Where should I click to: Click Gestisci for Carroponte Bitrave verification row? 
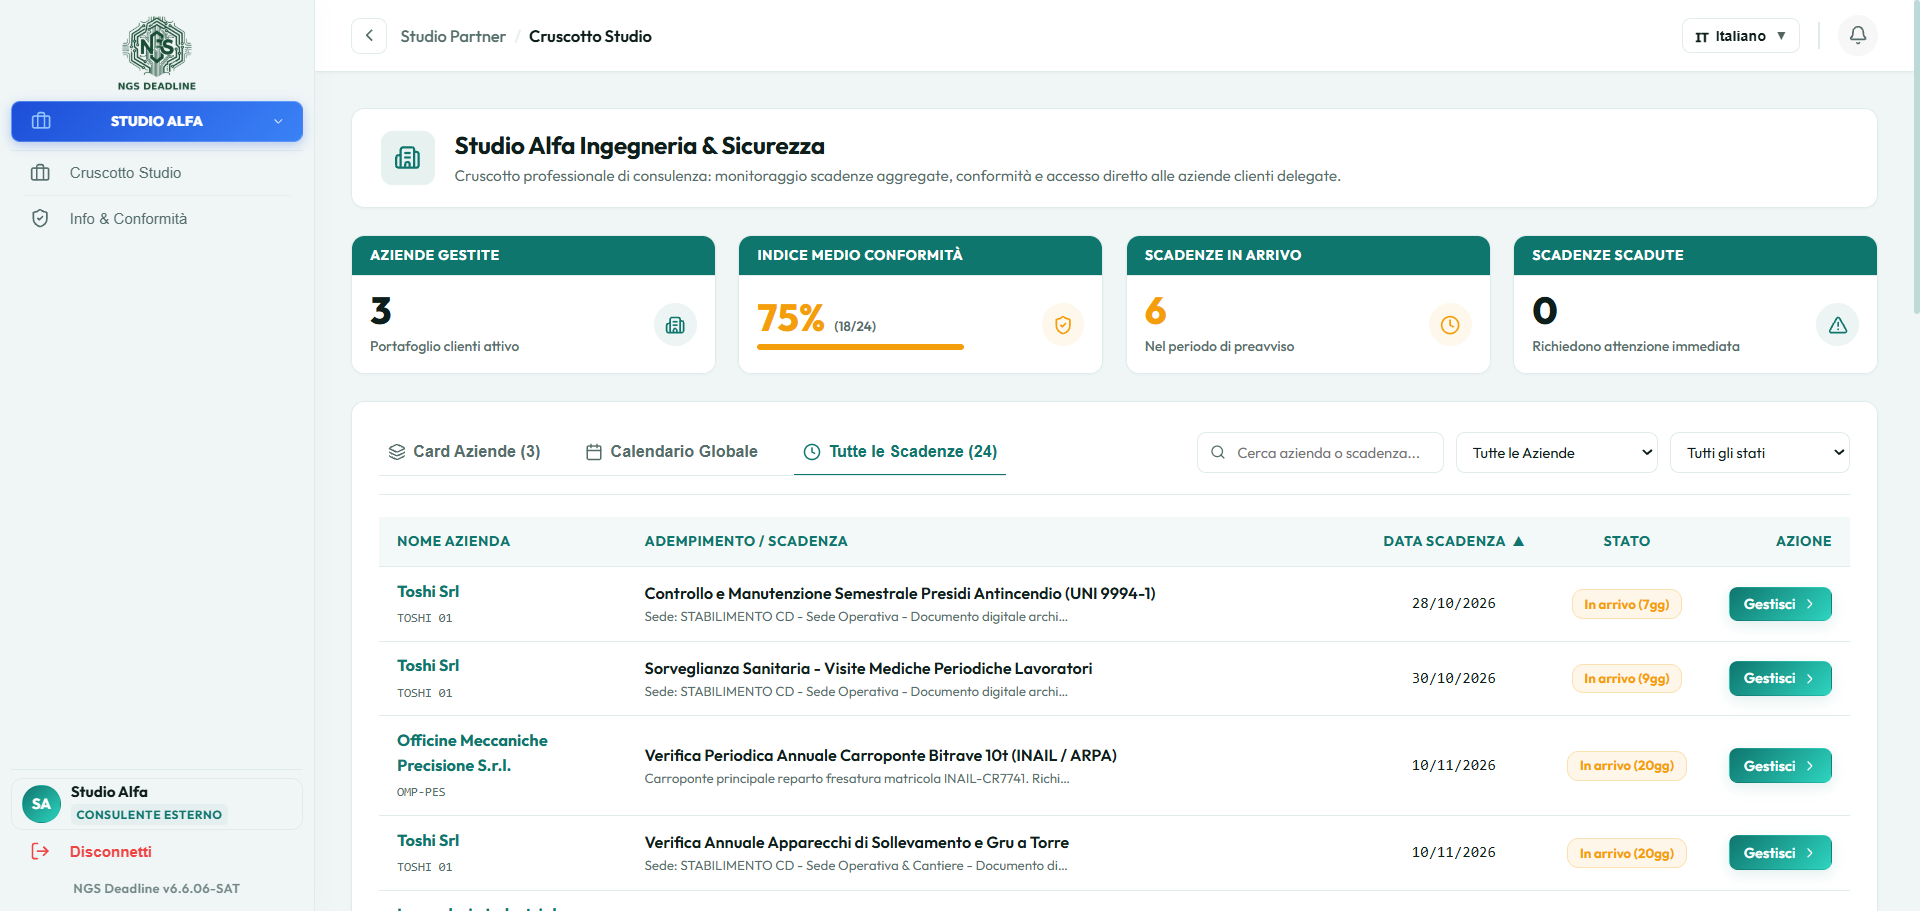[1780, 766]
